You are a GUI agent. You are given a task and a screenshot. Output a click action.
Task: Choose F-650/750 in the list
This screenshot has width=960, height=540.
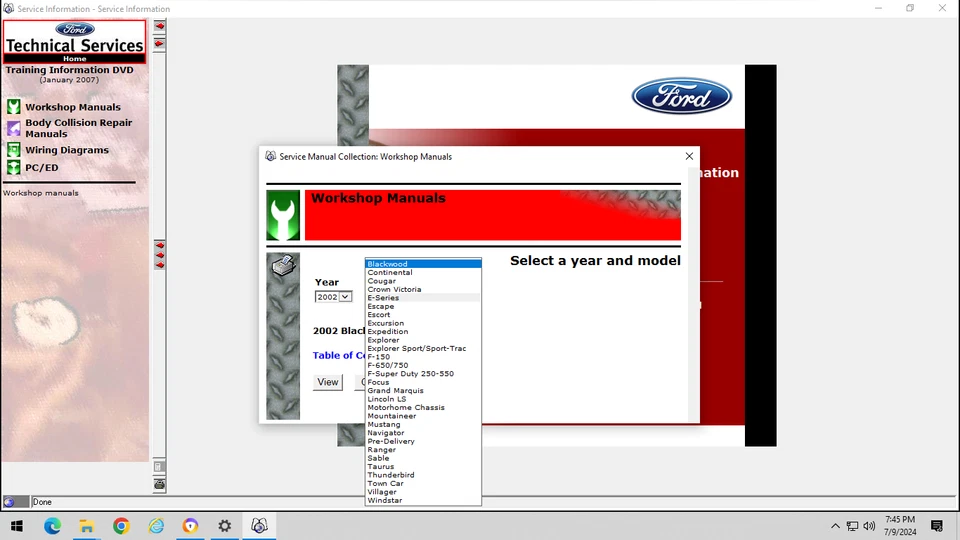point(423,365)
